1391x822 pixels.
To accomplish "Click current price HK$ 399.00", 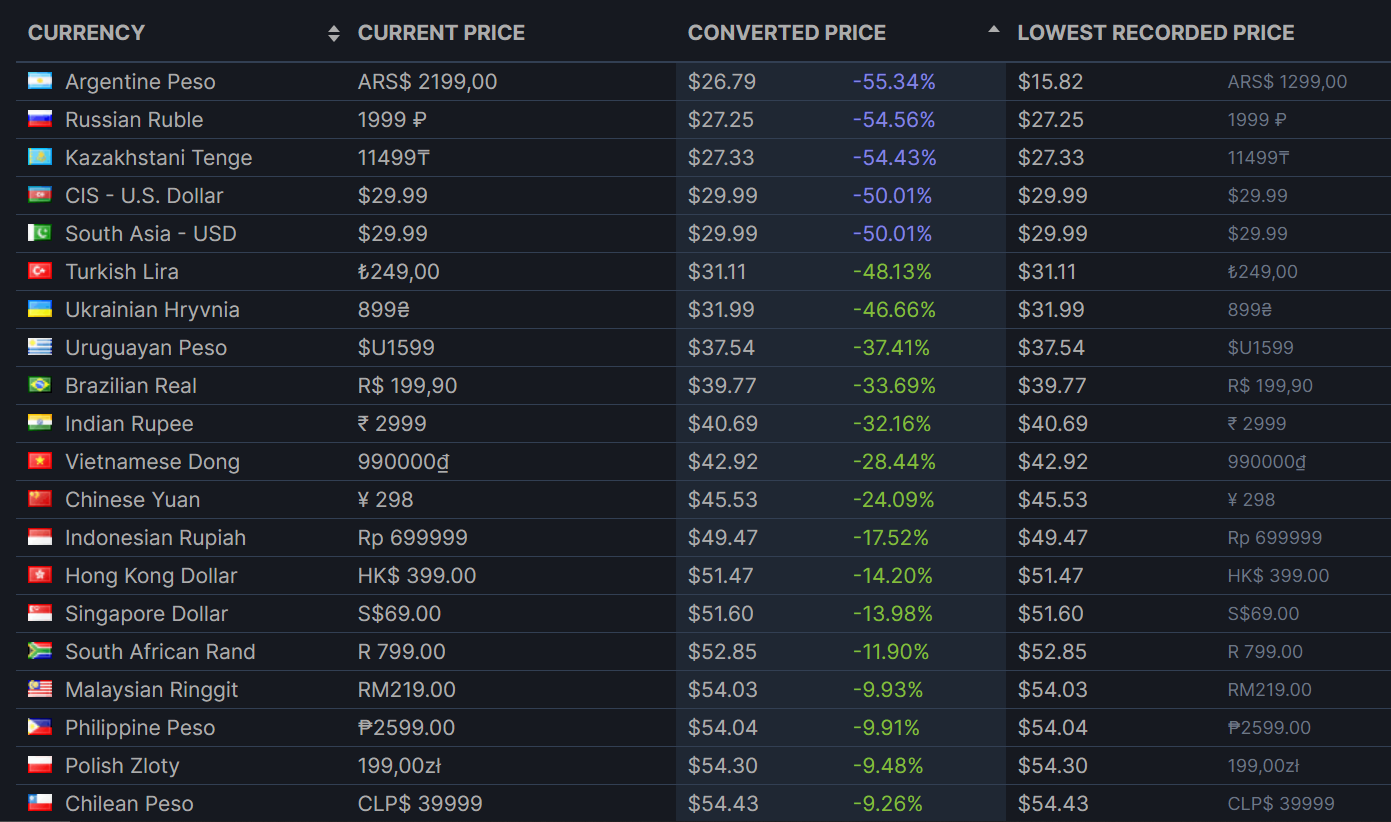I will [x=417, y=576].
